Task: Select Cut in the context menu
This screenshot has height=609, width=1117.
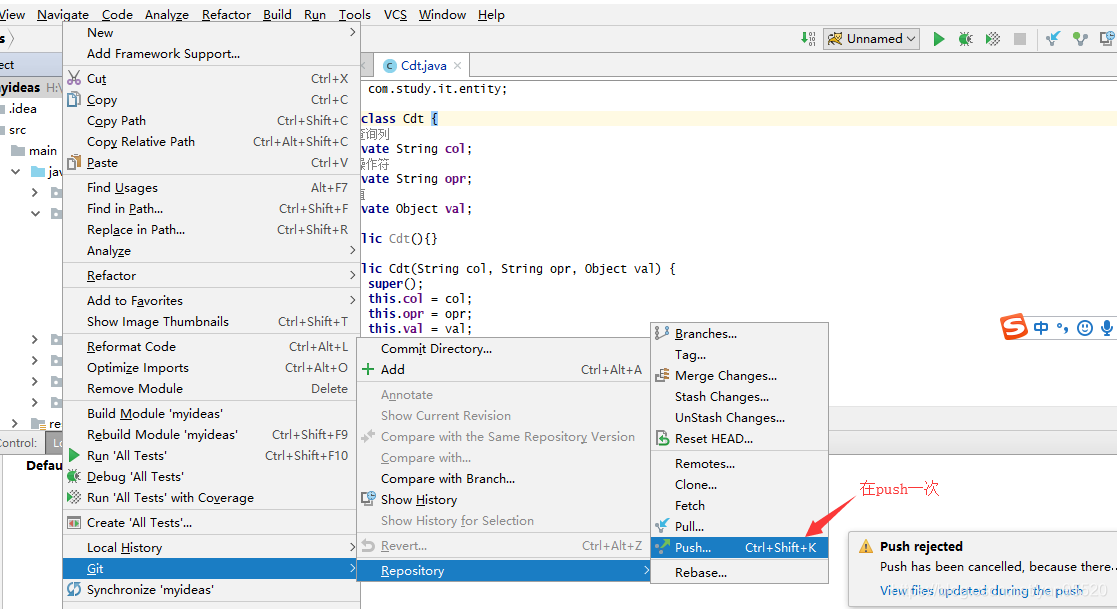Action: pos(211,78)
